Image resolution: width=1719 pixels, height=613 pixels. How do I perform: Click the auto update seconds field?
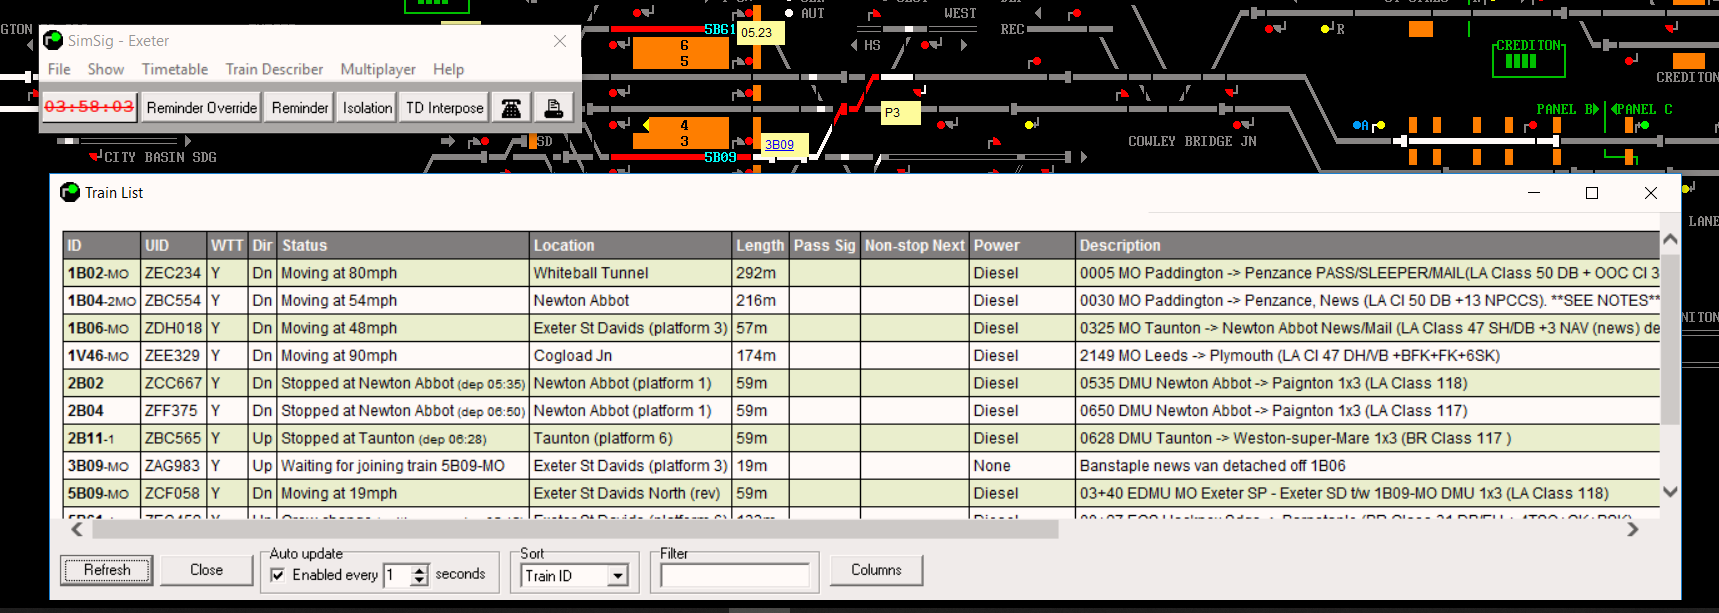coord(397,575)
